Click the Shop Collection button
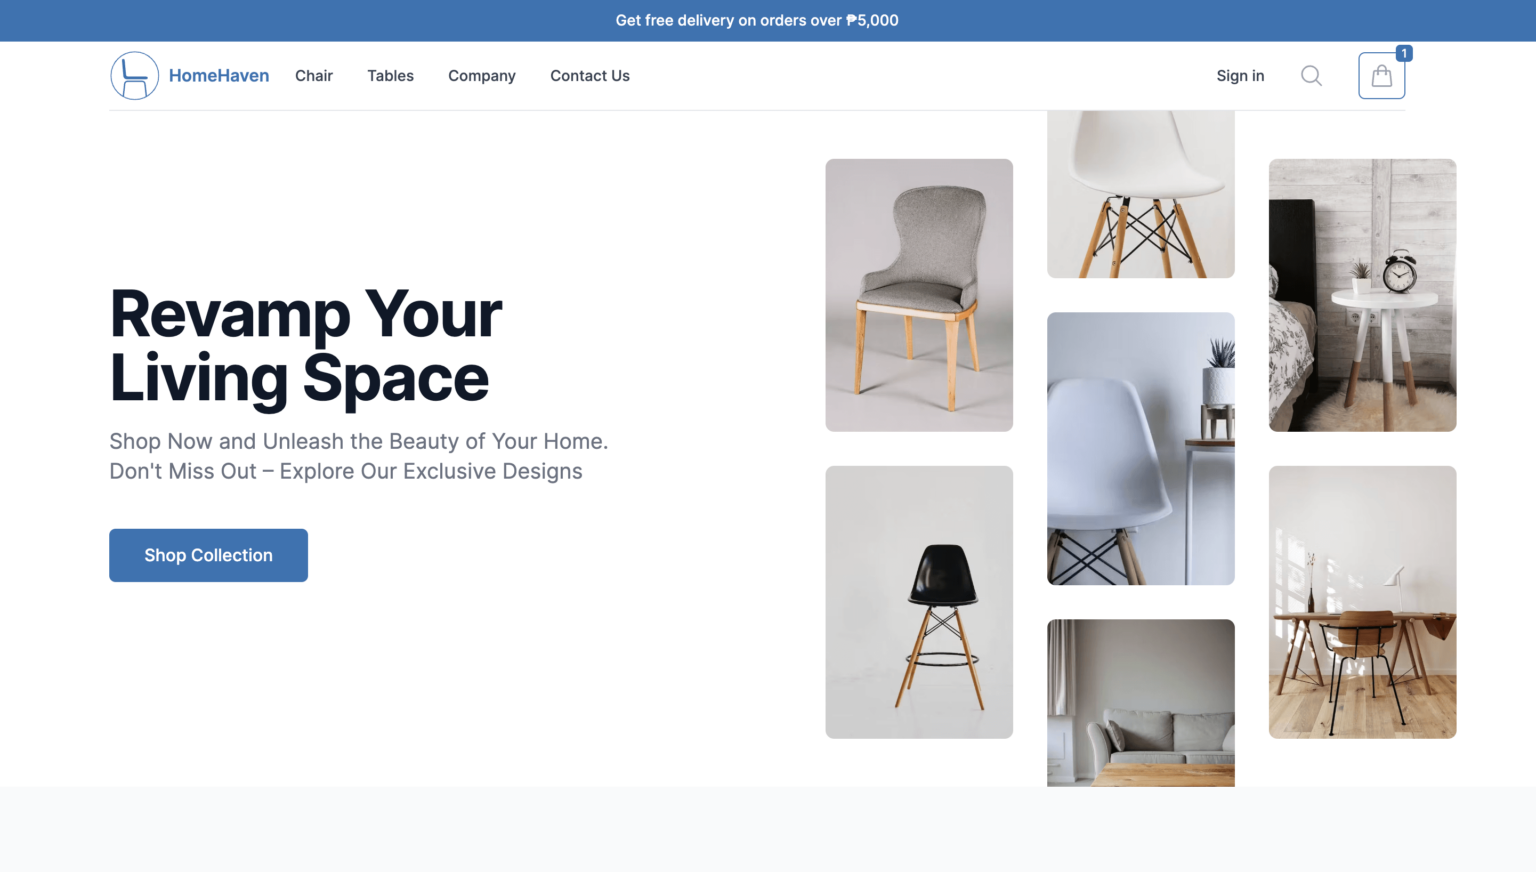This screenshot has width=1536, height=872. click(208, 555)
